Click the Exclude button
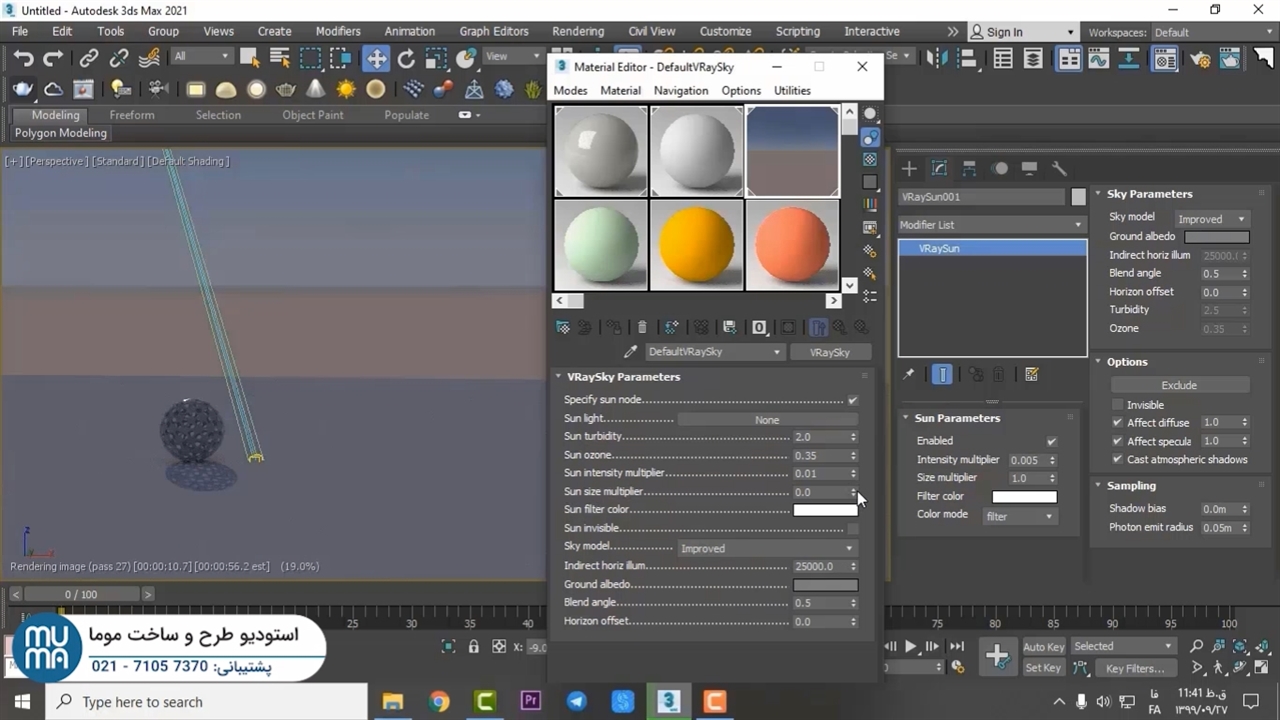This screenshot has height=720, width=1280. click(1179, 385)
